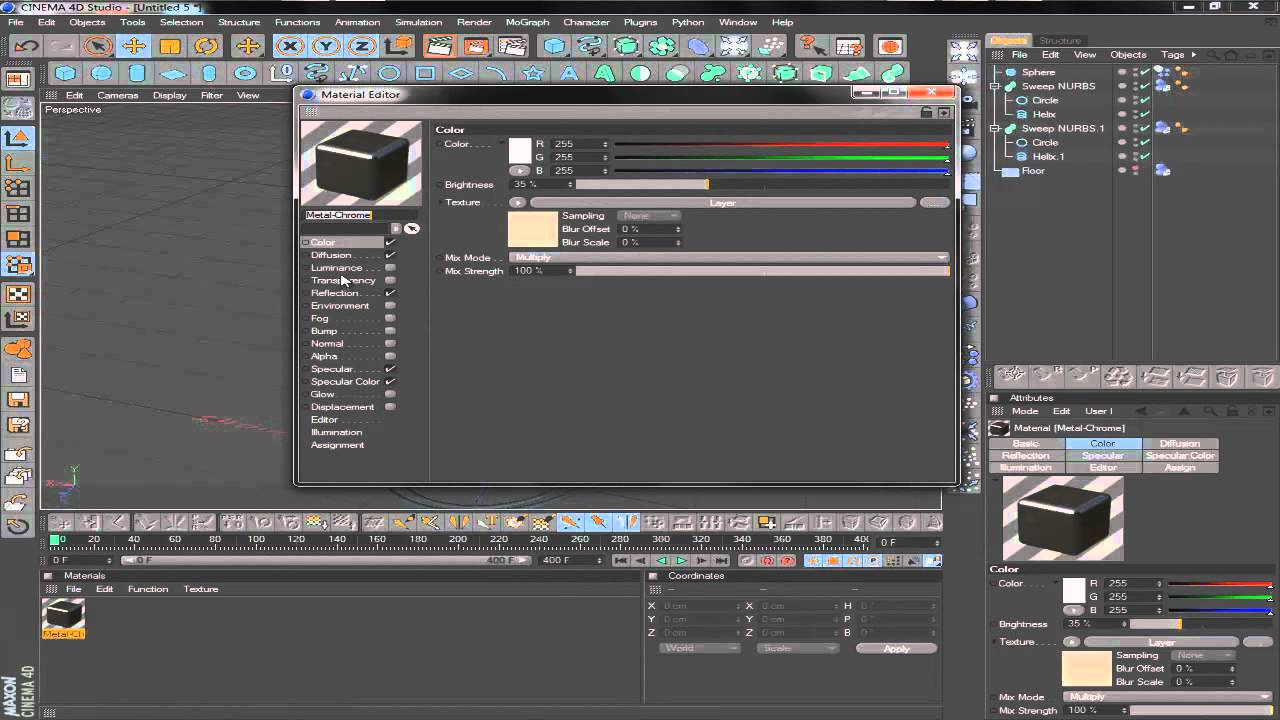The height and width of the screenshot is (720, 1280).
Task: Disable the Reflection channel checkbox
Action: click(390, 293)
